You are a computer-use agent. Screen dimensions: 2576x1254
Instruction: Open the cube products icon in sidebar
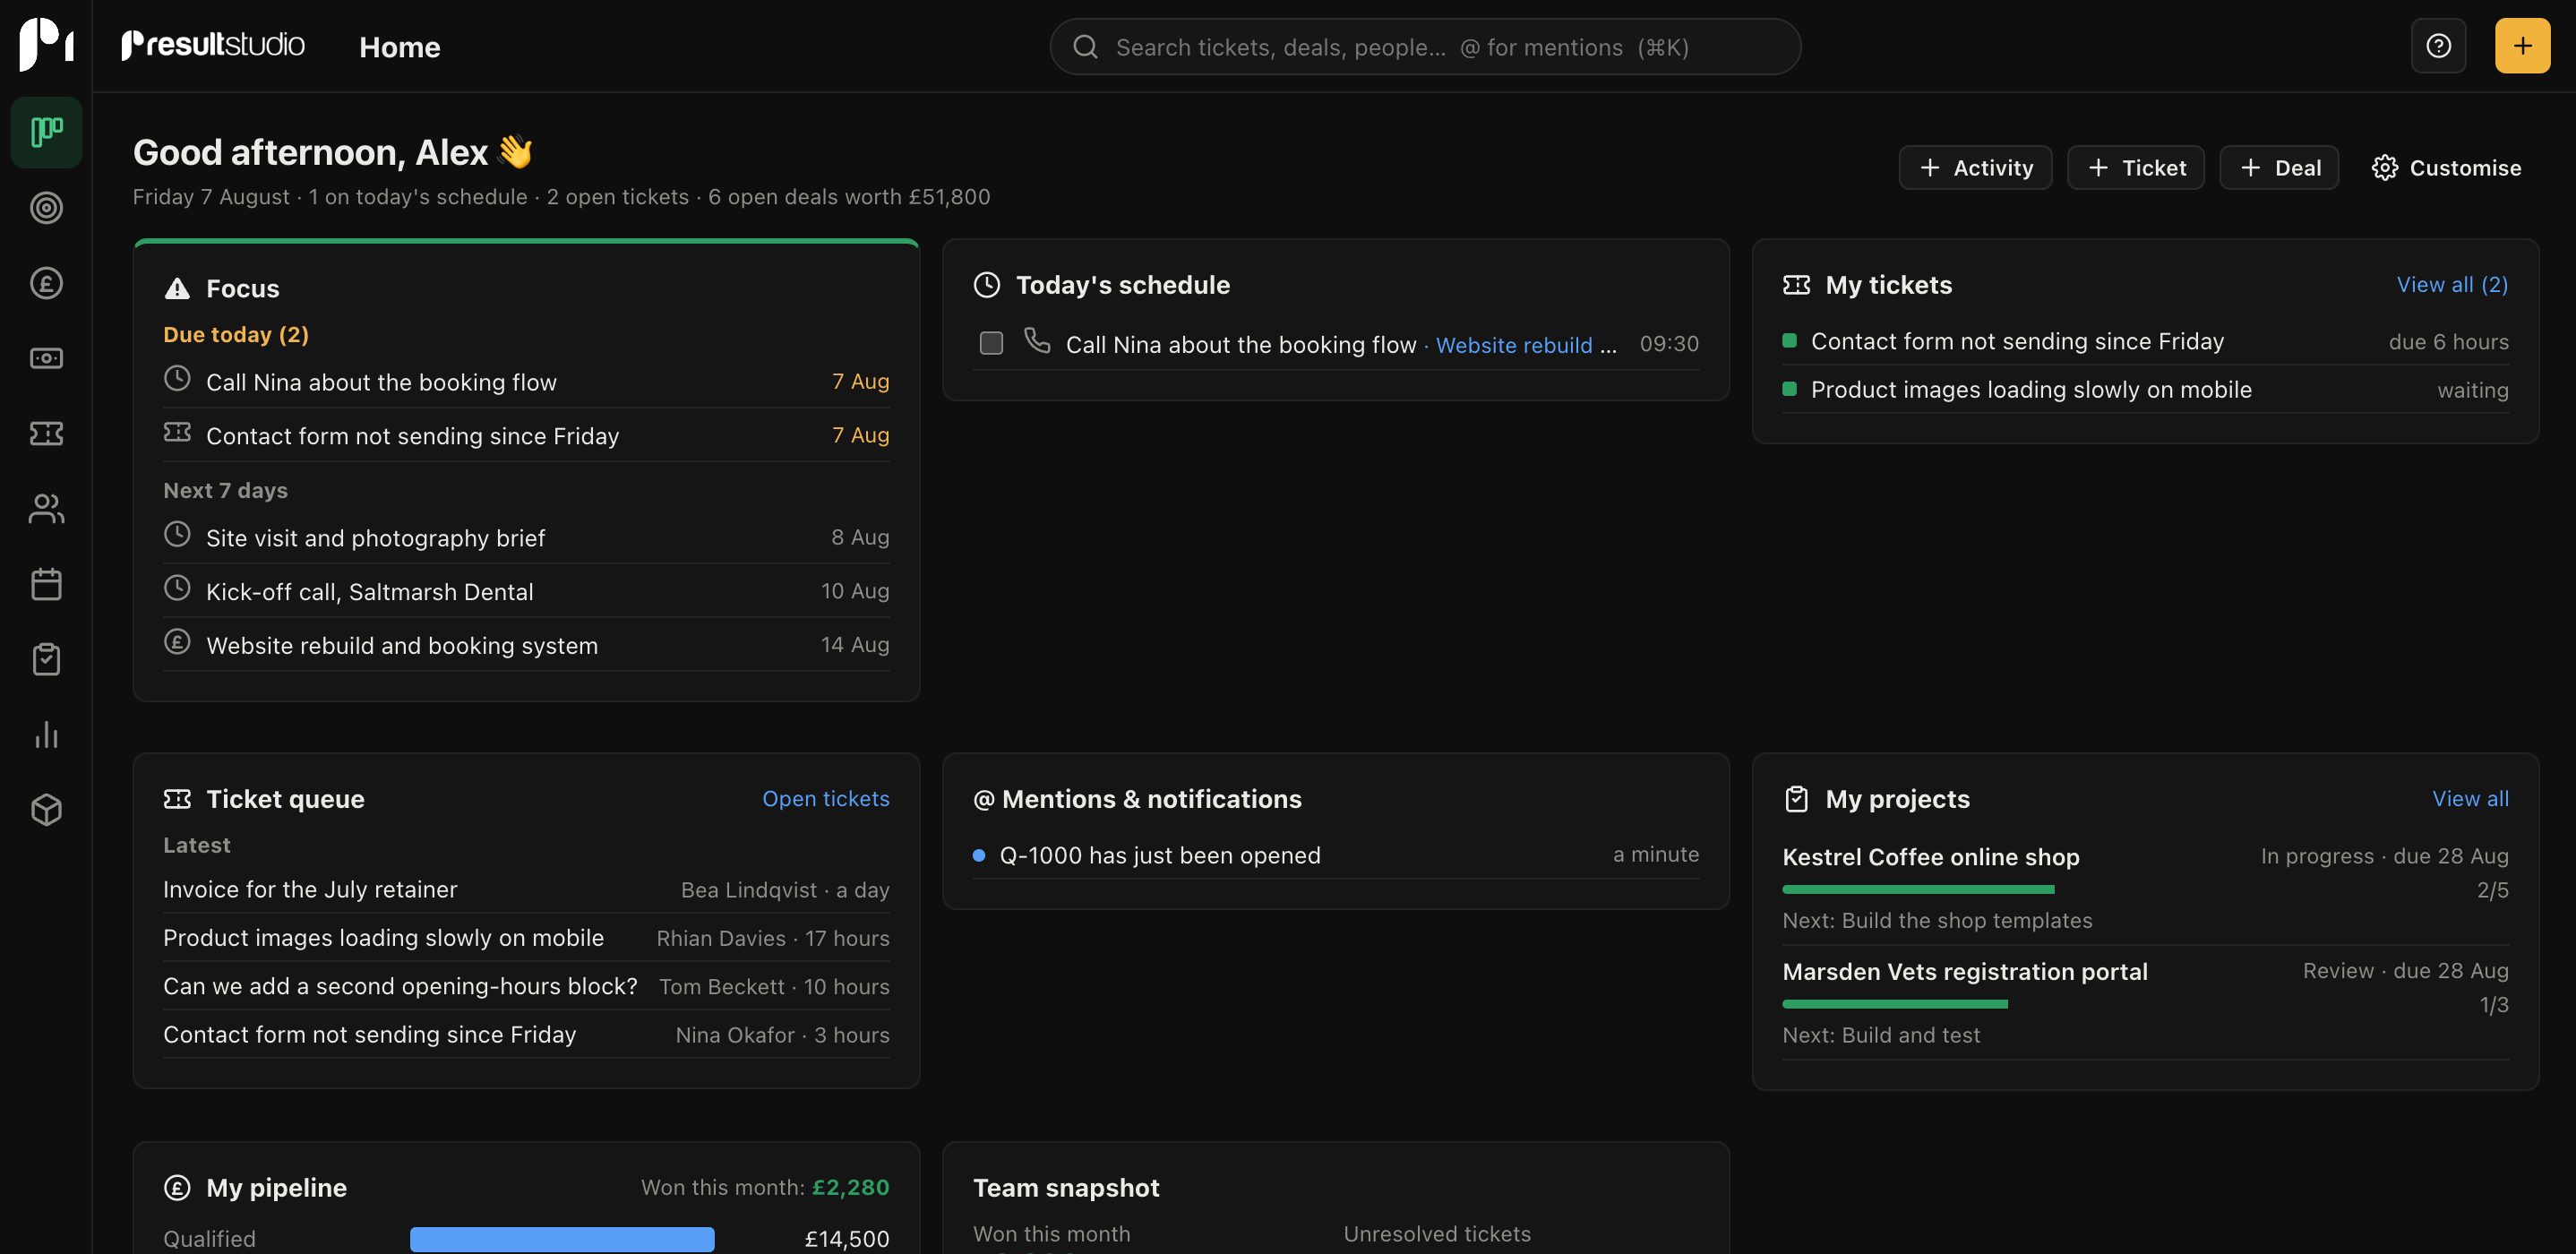(46, 810)
